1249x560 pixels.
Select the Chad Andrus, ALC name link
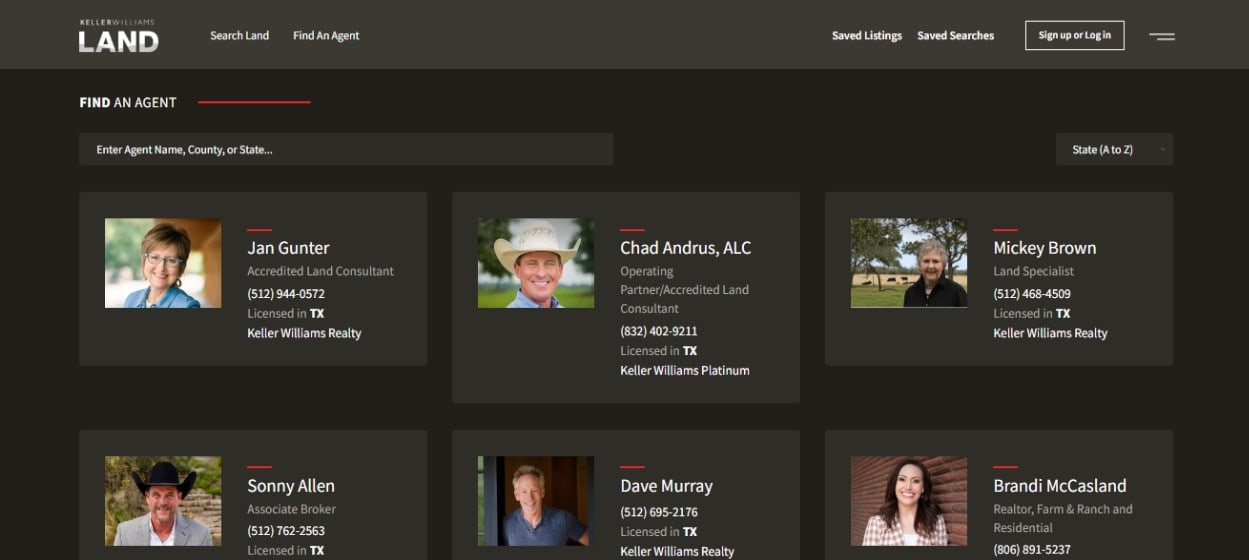tap(685, 248)
